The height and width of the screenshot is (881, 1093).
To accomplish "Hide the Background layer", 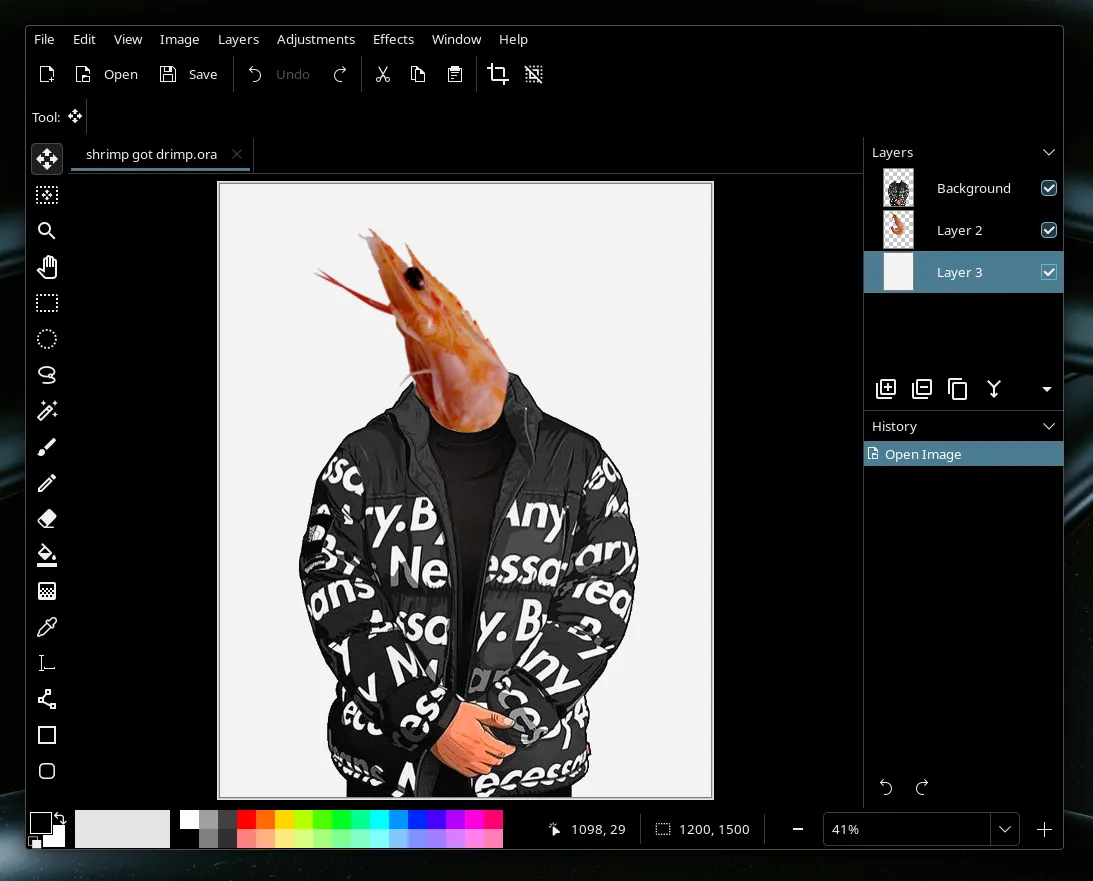I will (x=1049, y=188).
